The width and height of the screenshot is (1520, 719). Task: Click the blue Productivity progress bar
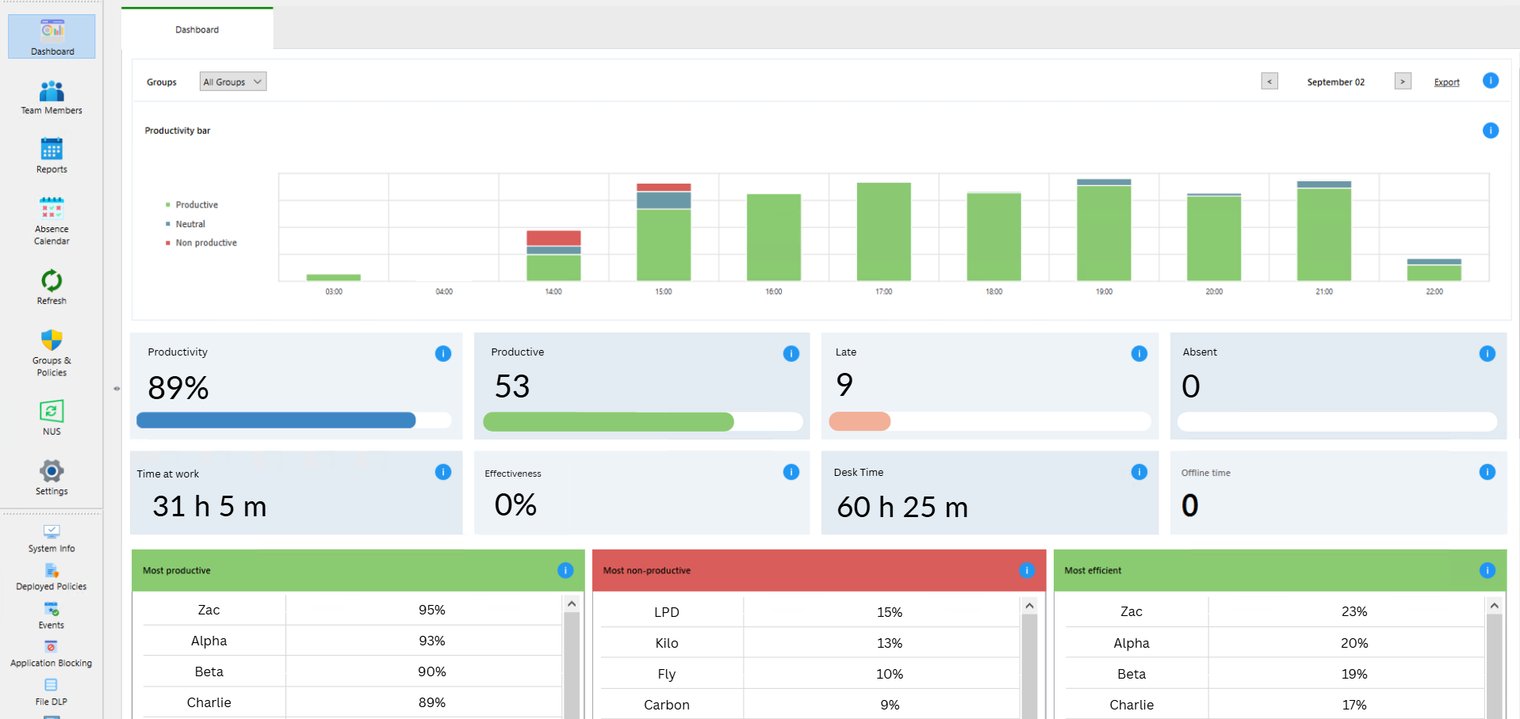tap(276, 421)
